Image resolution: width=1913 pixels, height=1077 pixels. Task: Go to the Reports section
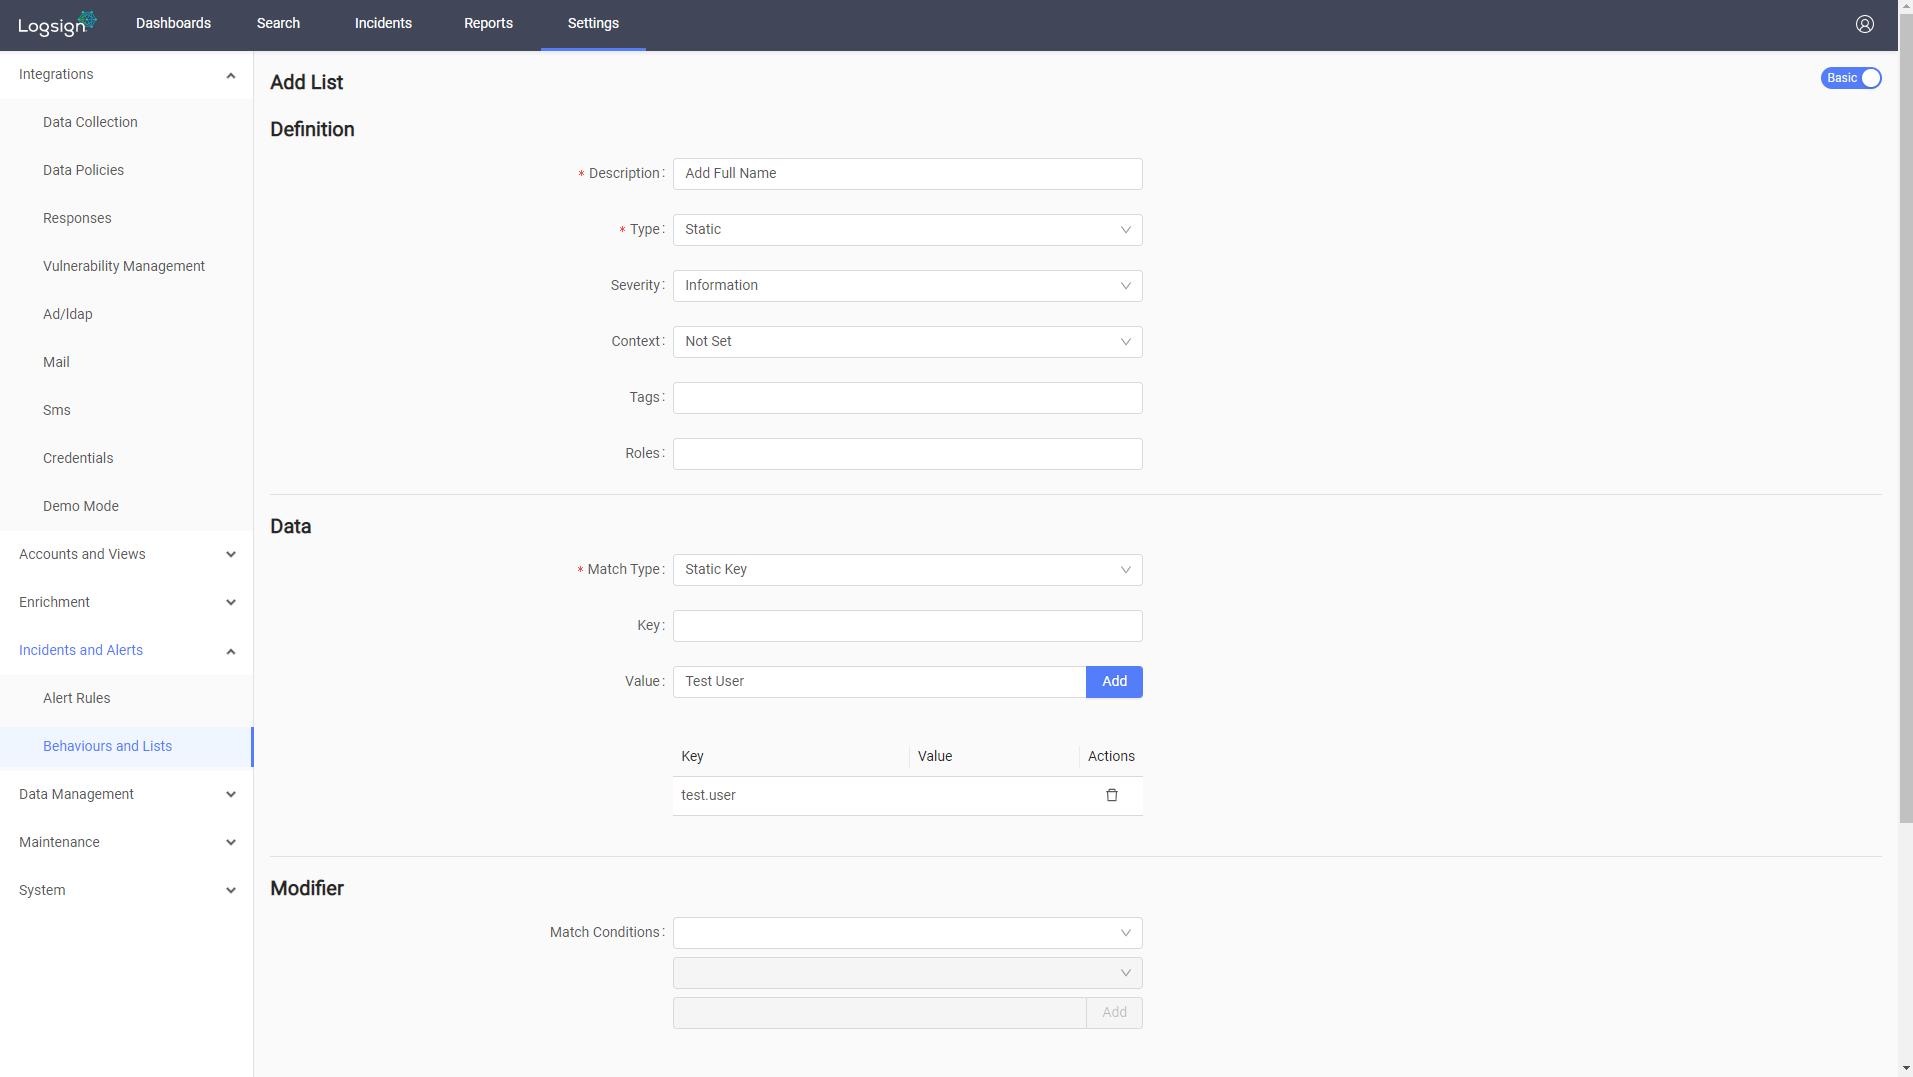[488, 23]
